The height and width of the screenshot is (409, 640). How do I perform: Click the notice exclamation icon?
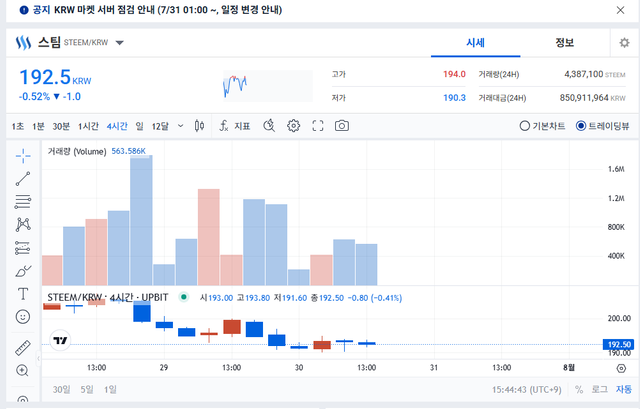tap(24, 10)
